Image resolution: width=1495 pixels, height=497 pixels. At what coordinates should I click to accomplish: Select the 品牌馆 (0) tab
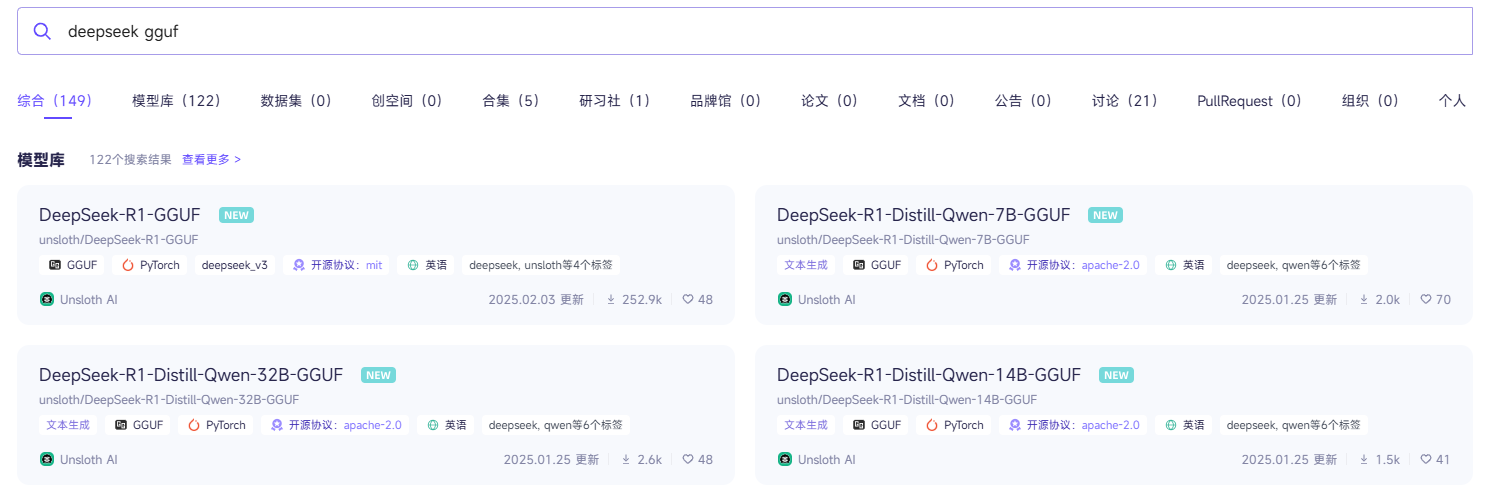[x=726, y=101]
